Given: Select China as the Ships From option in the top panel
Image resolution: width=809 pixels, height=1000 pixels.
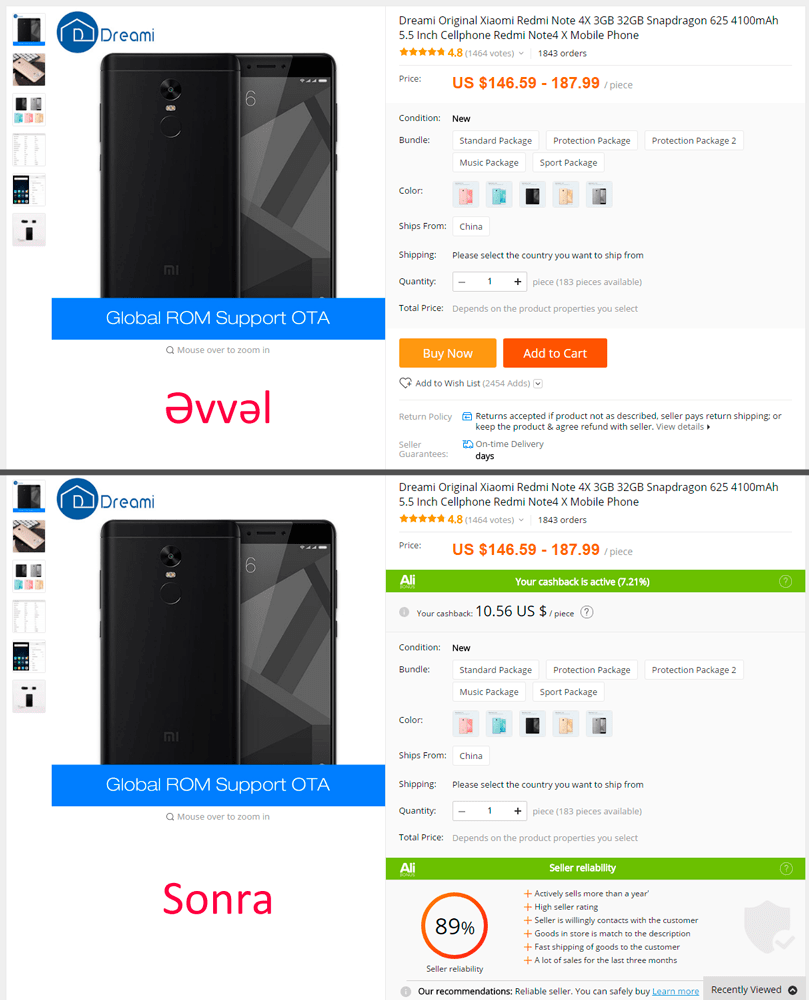Looking at the screenshot, I should point(470,226).
